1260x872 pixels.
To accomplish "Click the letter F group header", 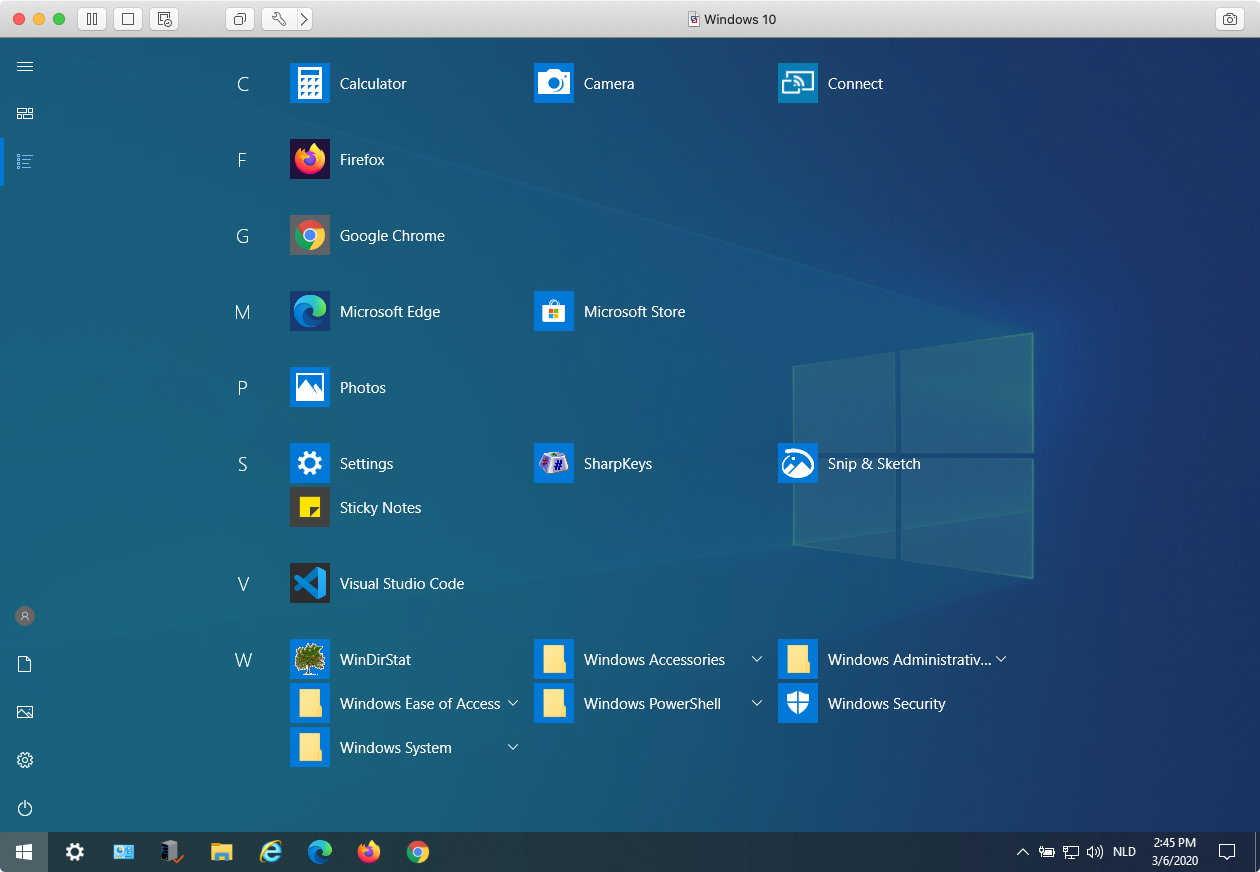I will 242,160.
